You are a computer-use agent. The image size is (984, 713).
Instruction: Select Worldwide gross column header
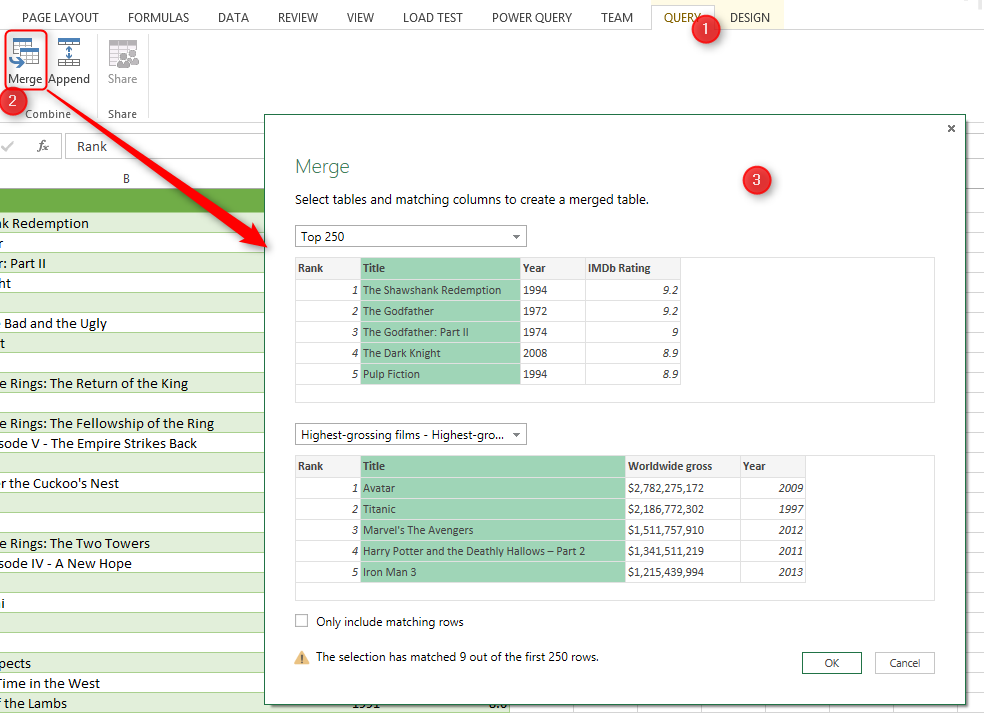[682, 466]
